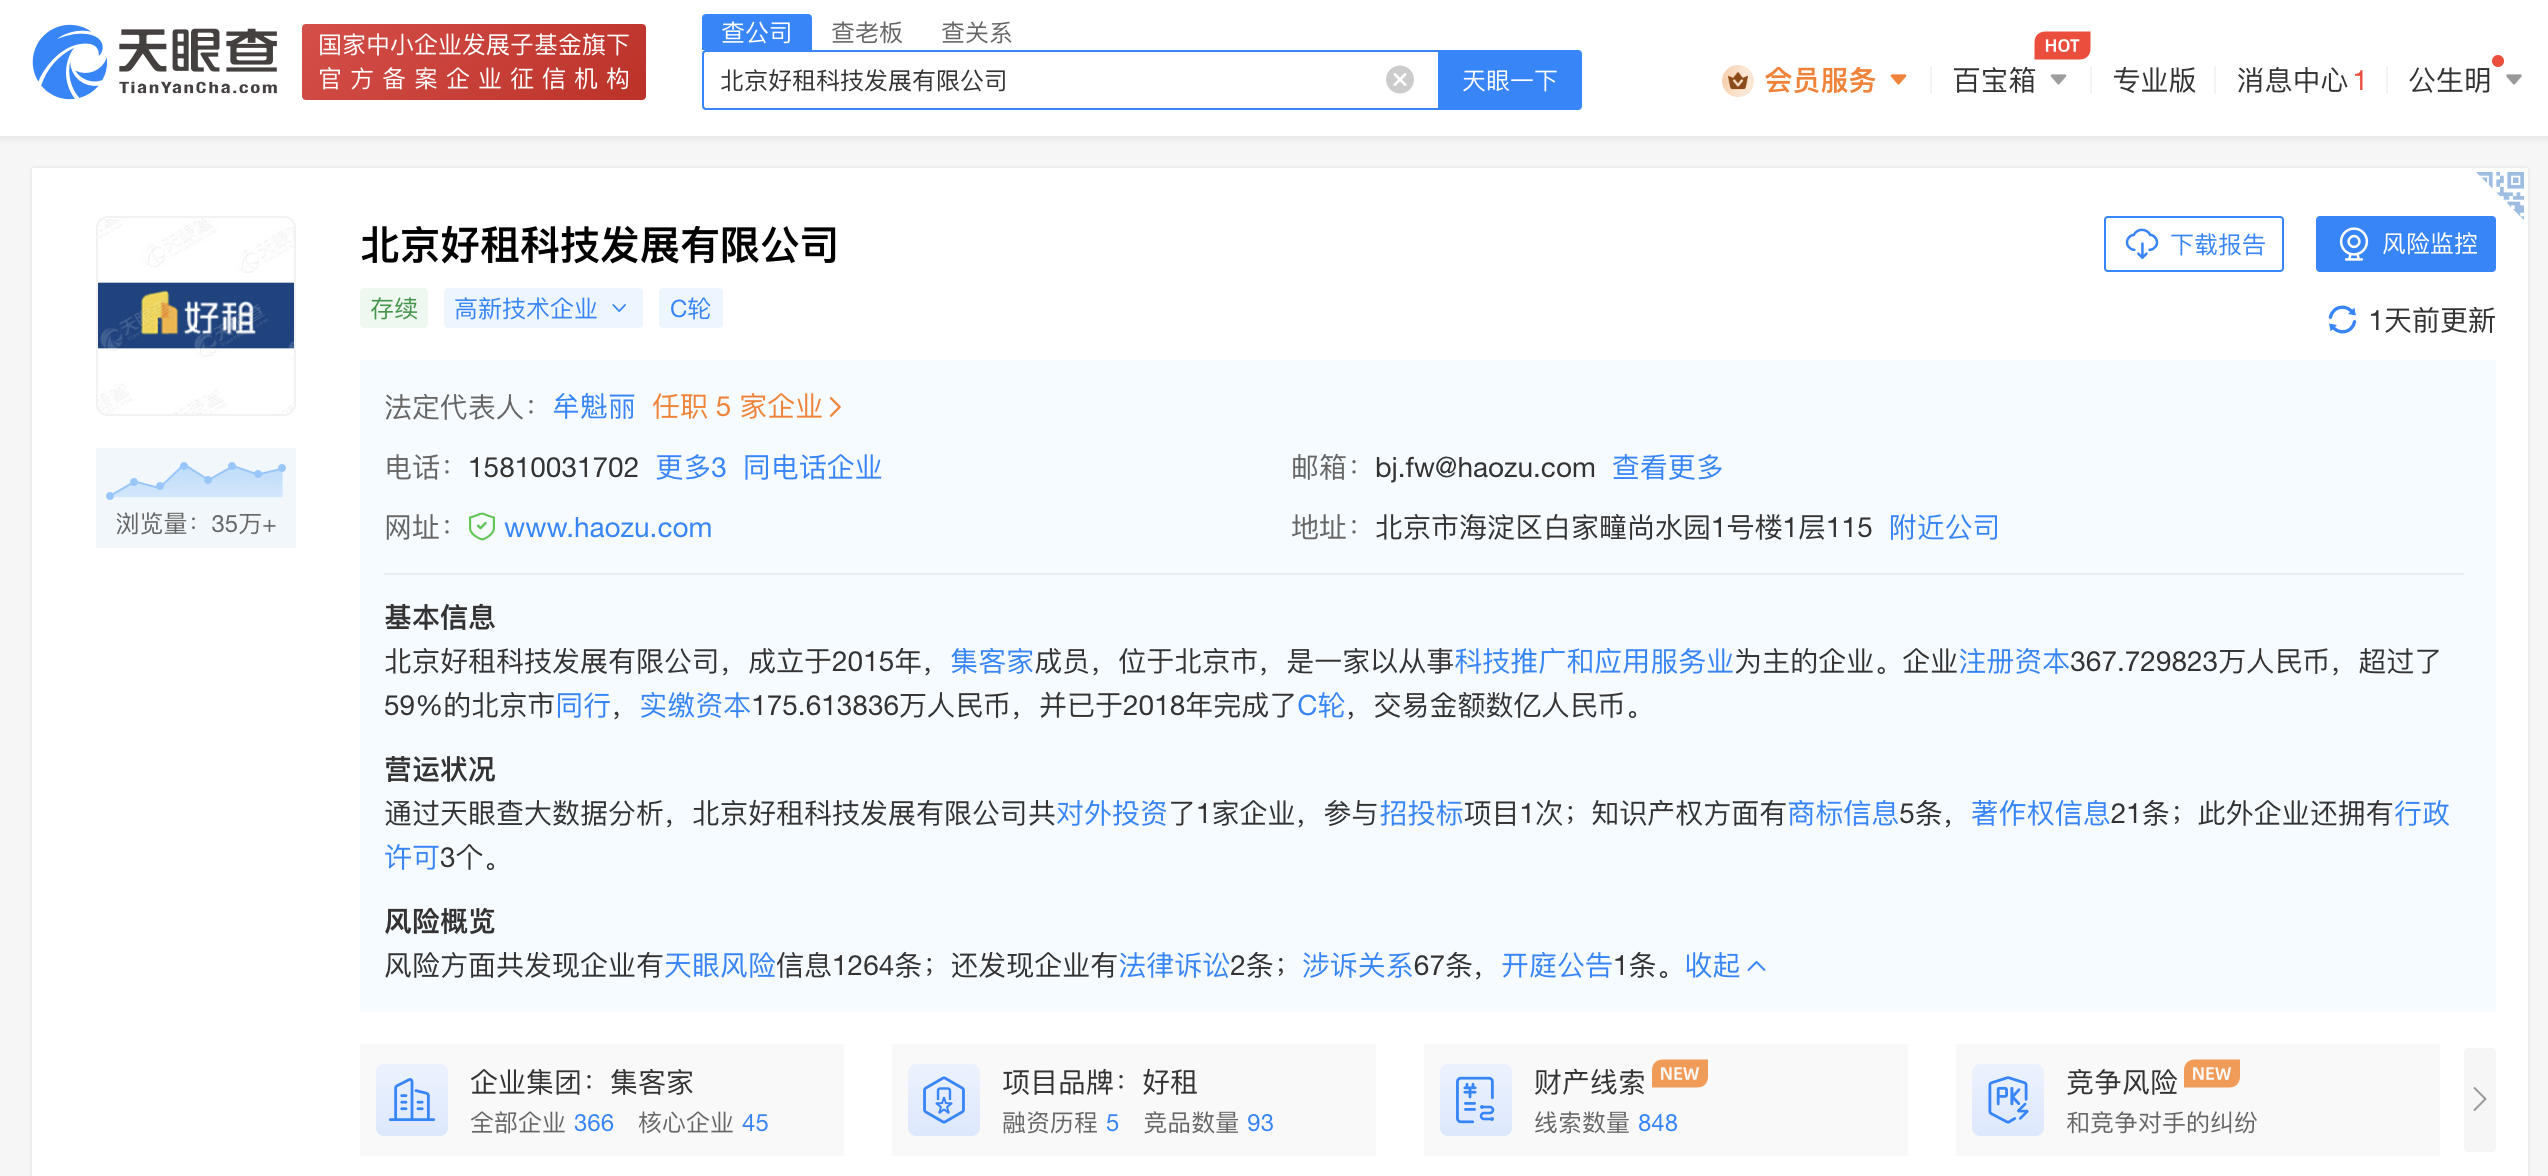Expand the 高新技术企业 dropdown
Image resolution: width=2548 pixels, height=1176 pixels.
619,308
